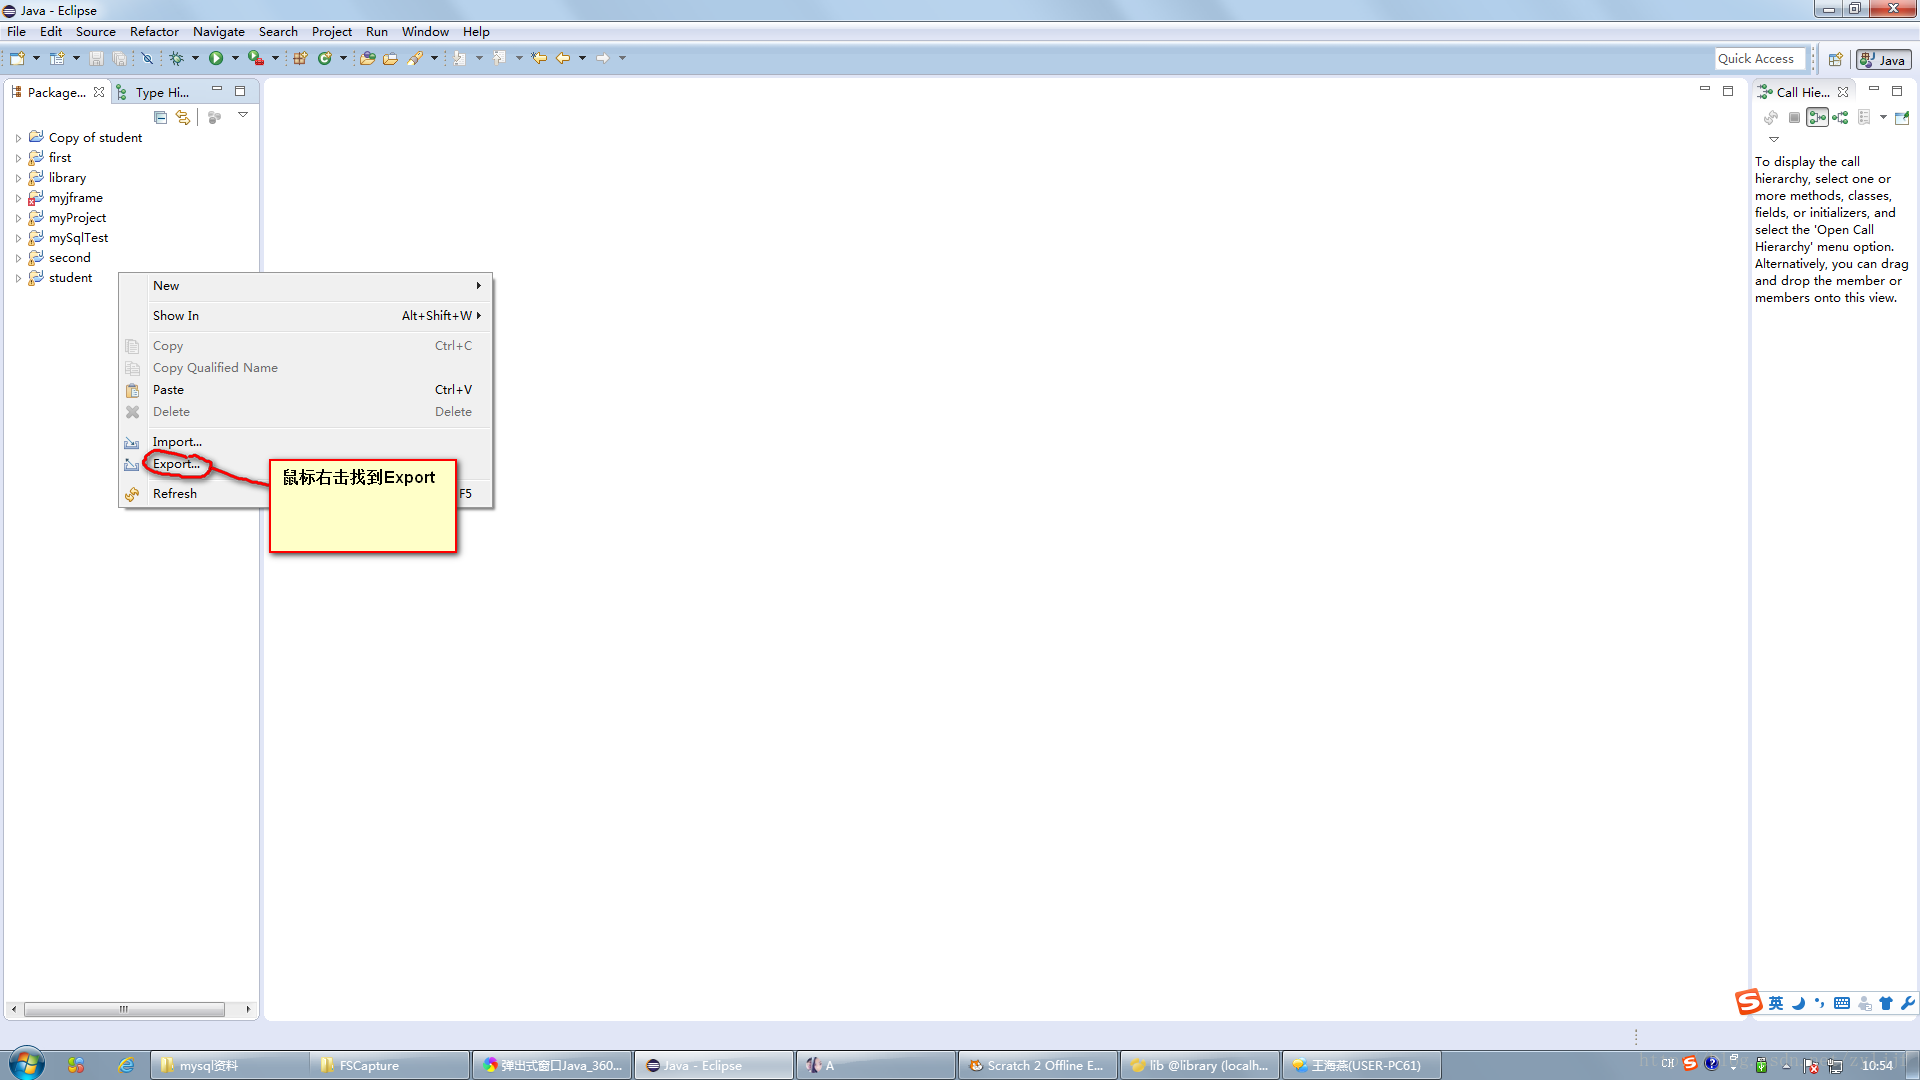Open FSCapture from the taskbar
Viewport: 1920px width, 1080px height.
click(x=390, y=1065)
